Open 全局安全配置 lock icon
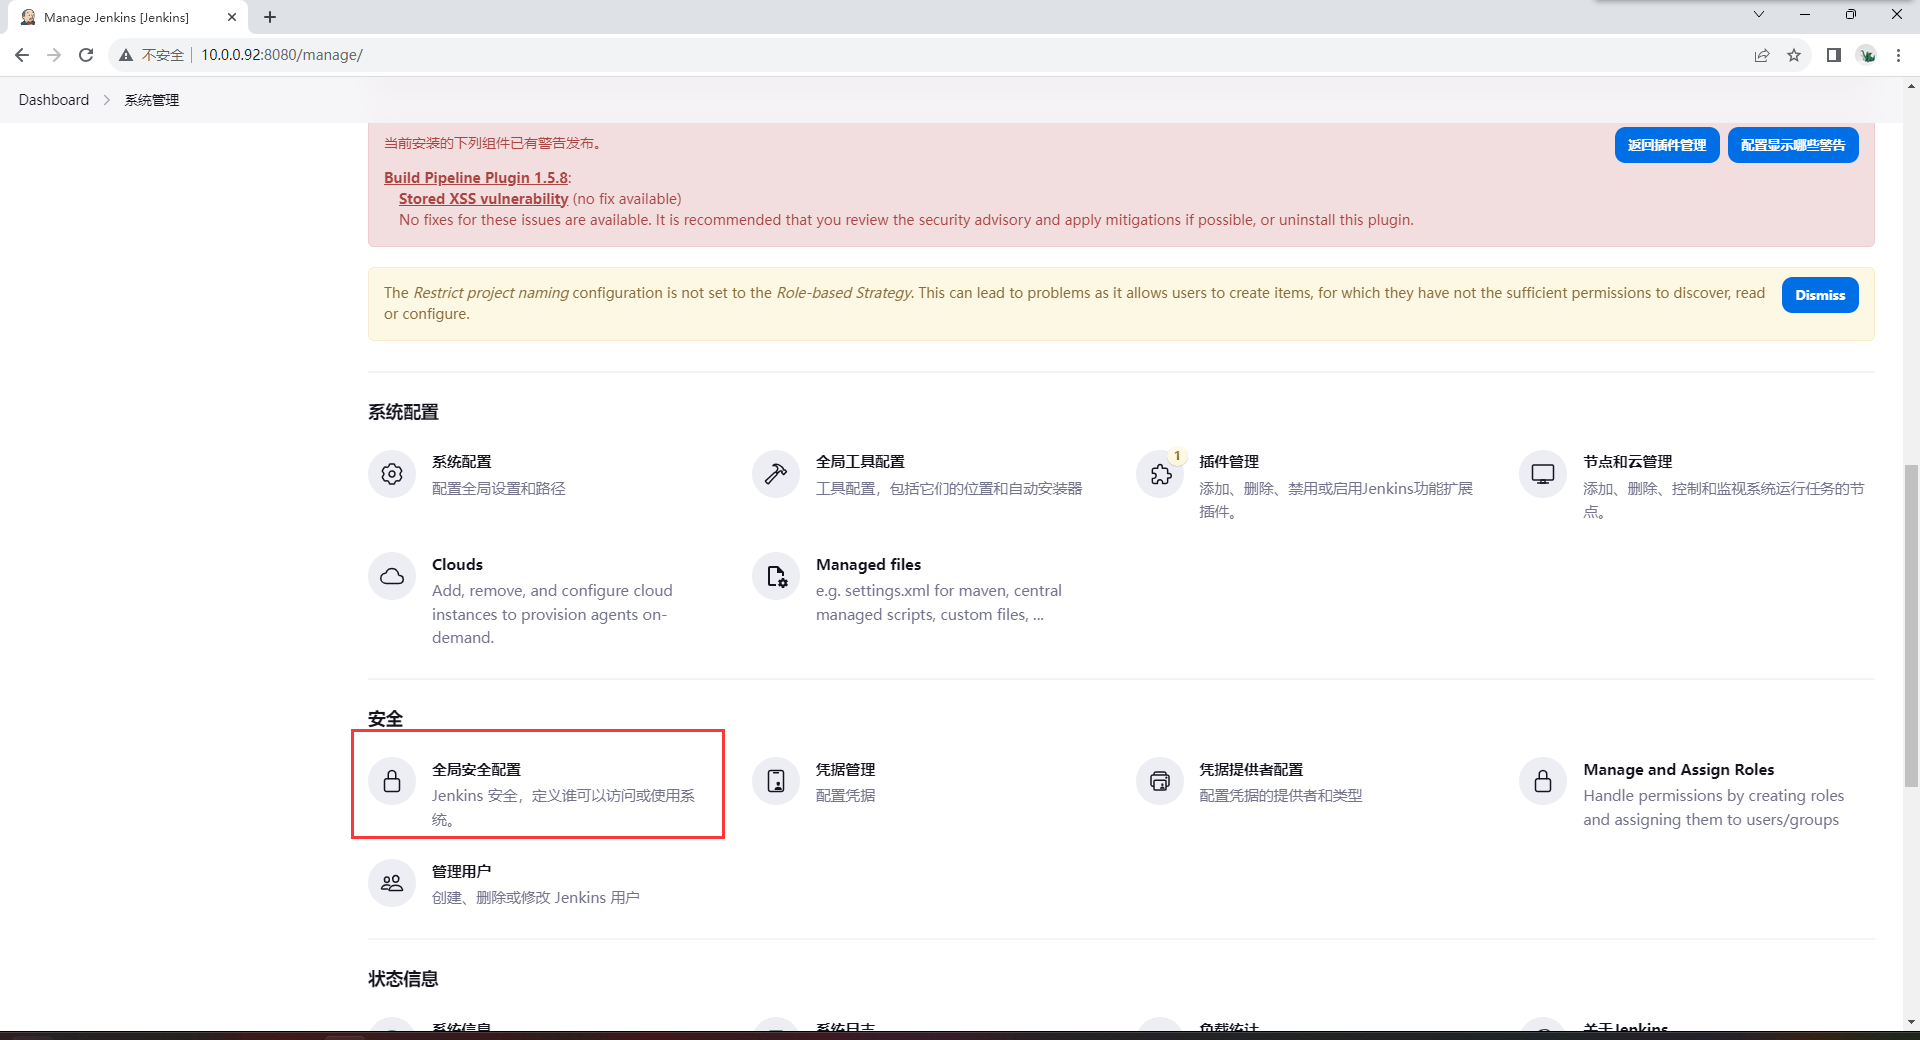 (x=392, y=781)
